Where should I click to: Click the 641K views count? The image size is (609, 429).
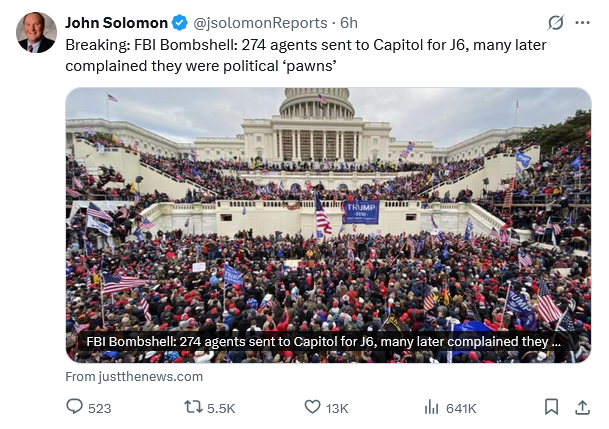click(461, 408)
